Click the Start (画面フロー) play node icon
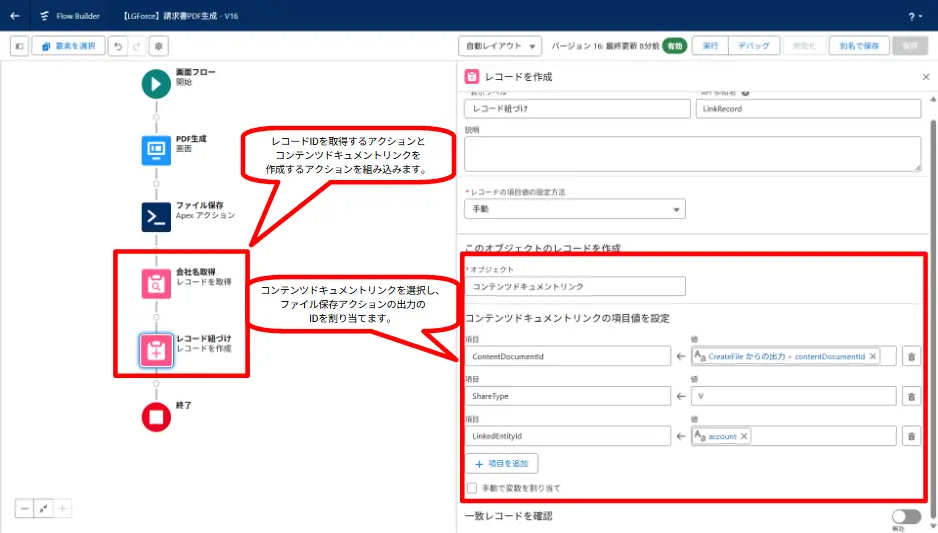 tap(156, 84)
